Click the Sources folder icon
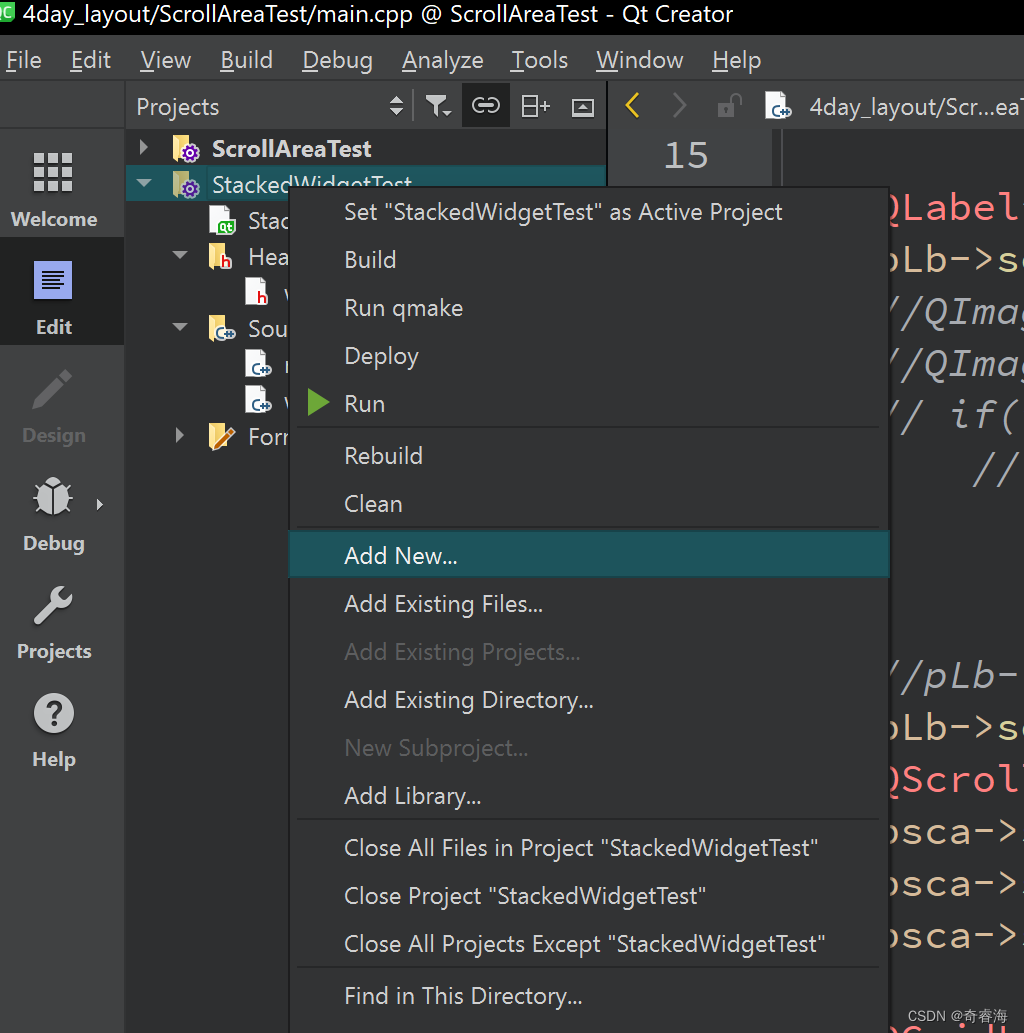Screen dimensions: 1024x1033 tap(221, 328)
